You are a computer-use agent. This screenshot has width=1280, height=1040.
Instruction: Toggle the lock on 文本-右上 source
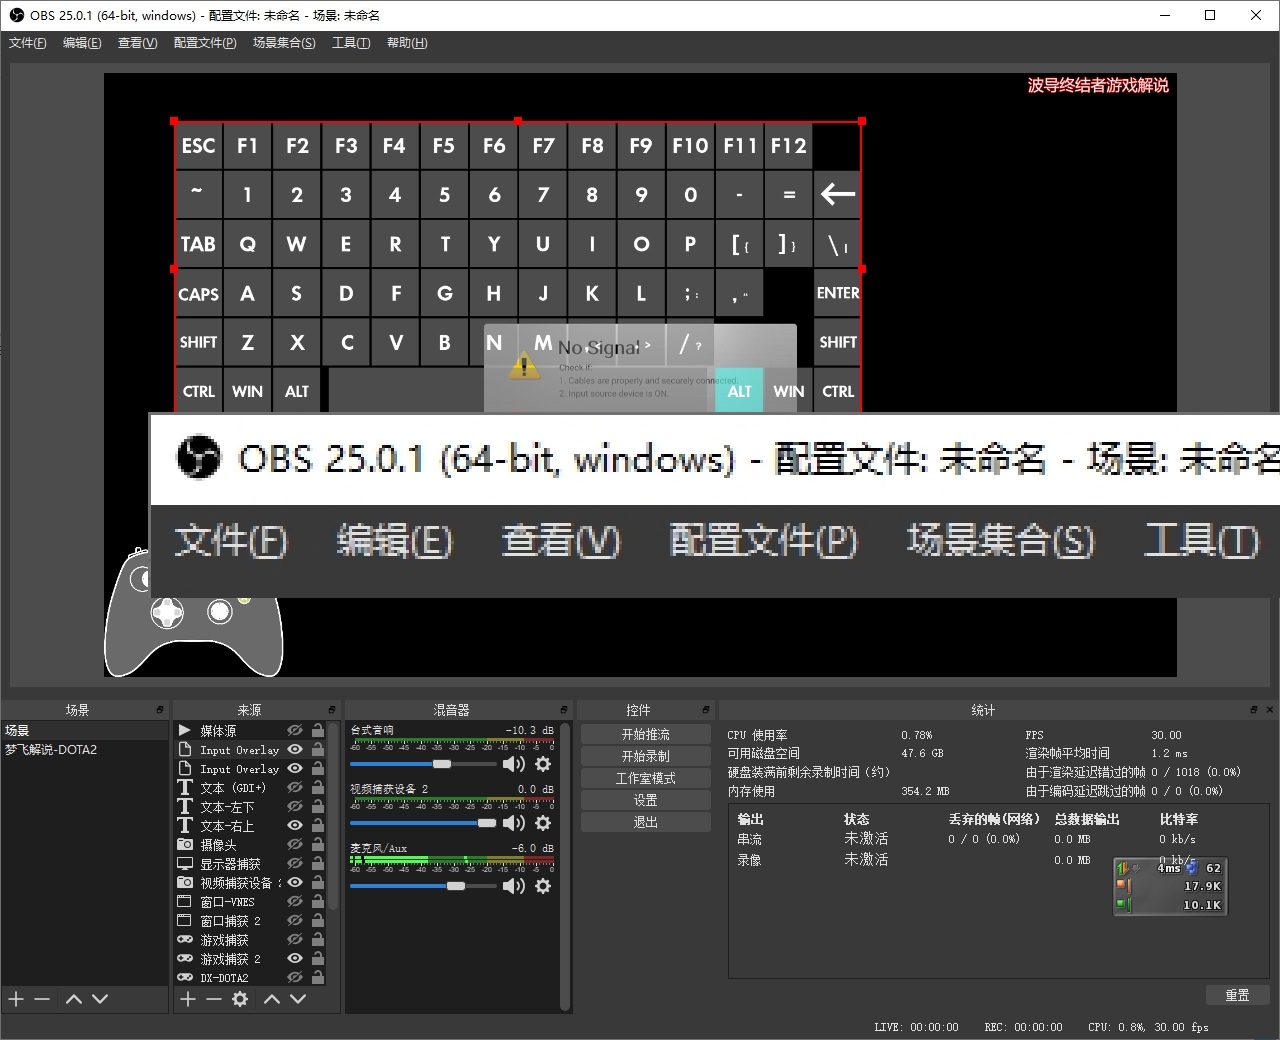[x=318, y=826]
